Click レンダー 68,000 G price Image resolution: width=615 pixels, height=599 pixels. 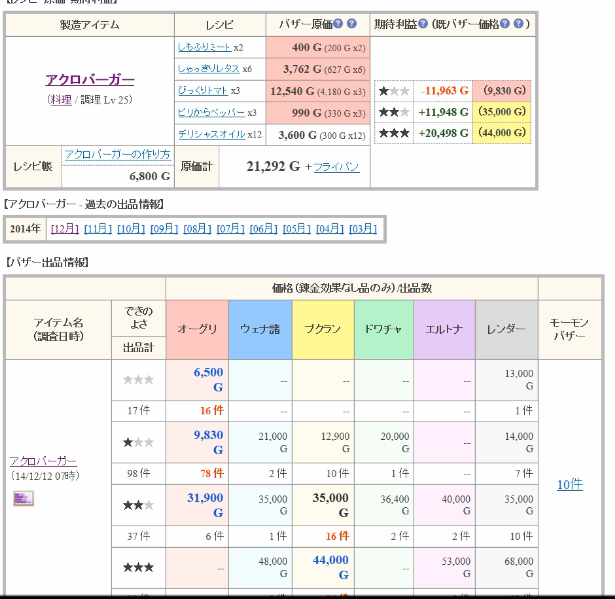pos(519,567)
